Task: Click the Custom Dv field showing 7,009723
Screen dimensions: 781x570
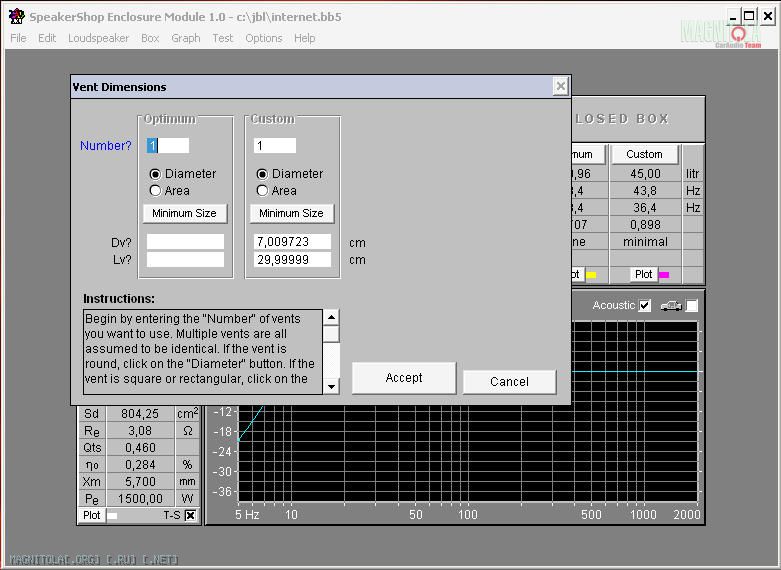Action: 292,242
